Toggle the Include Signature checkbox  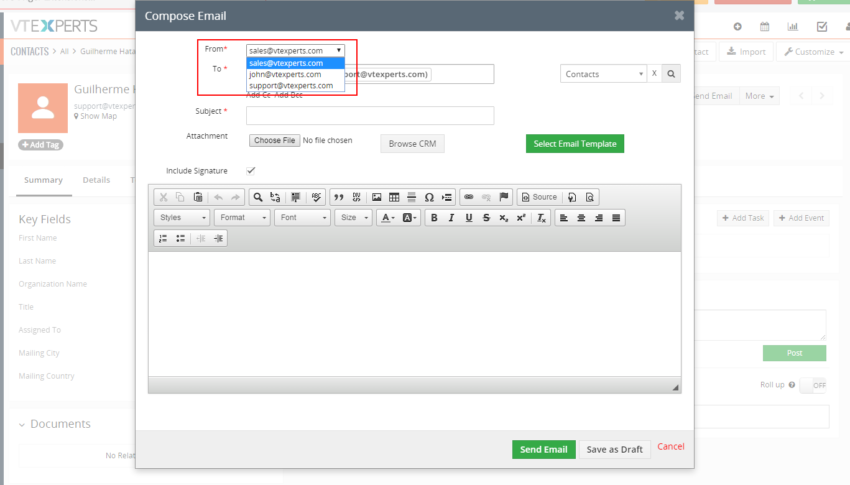[250, 171]
